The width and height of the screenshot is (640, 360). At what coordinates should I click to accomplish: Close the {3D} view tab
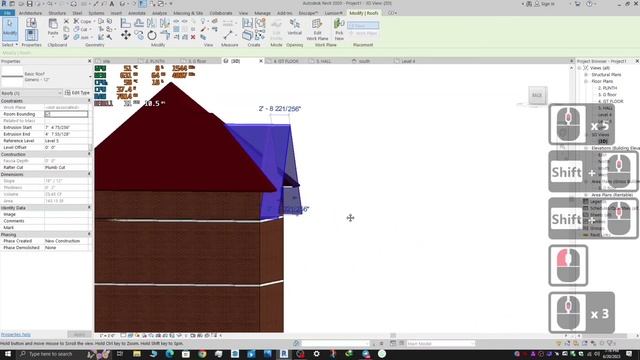coord(261,61)
